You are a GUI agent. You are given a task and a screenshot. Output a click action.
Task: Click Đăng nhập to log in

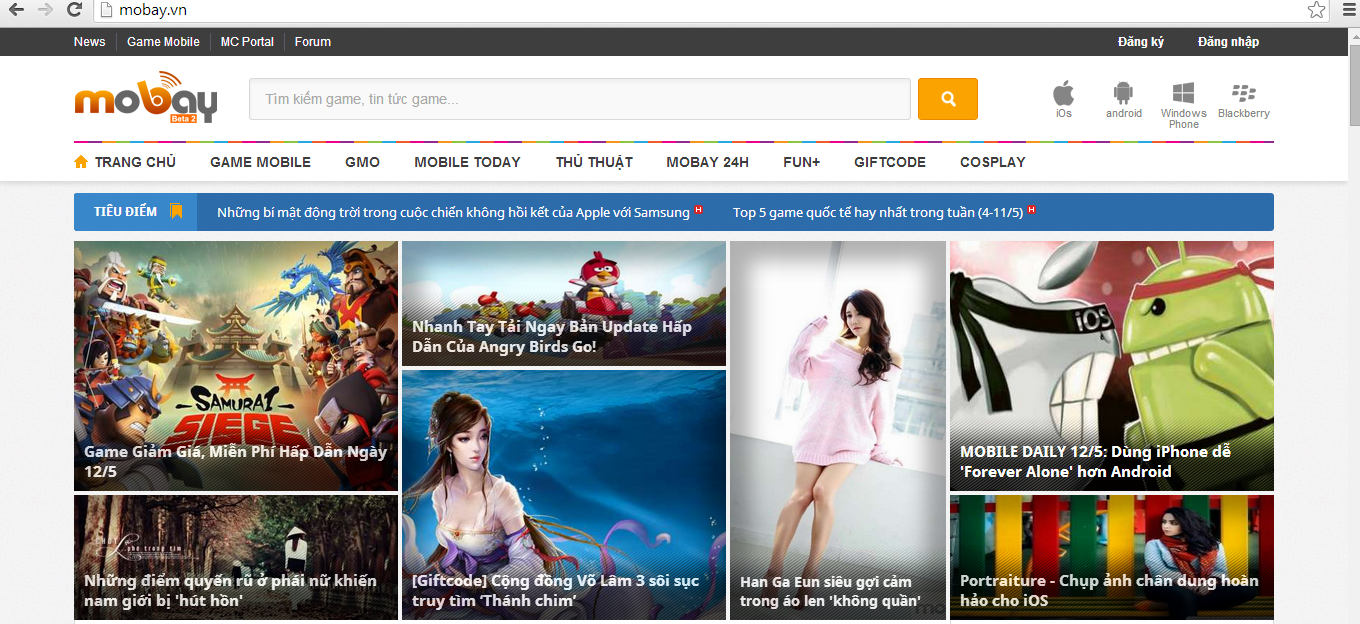(1227, 41)
